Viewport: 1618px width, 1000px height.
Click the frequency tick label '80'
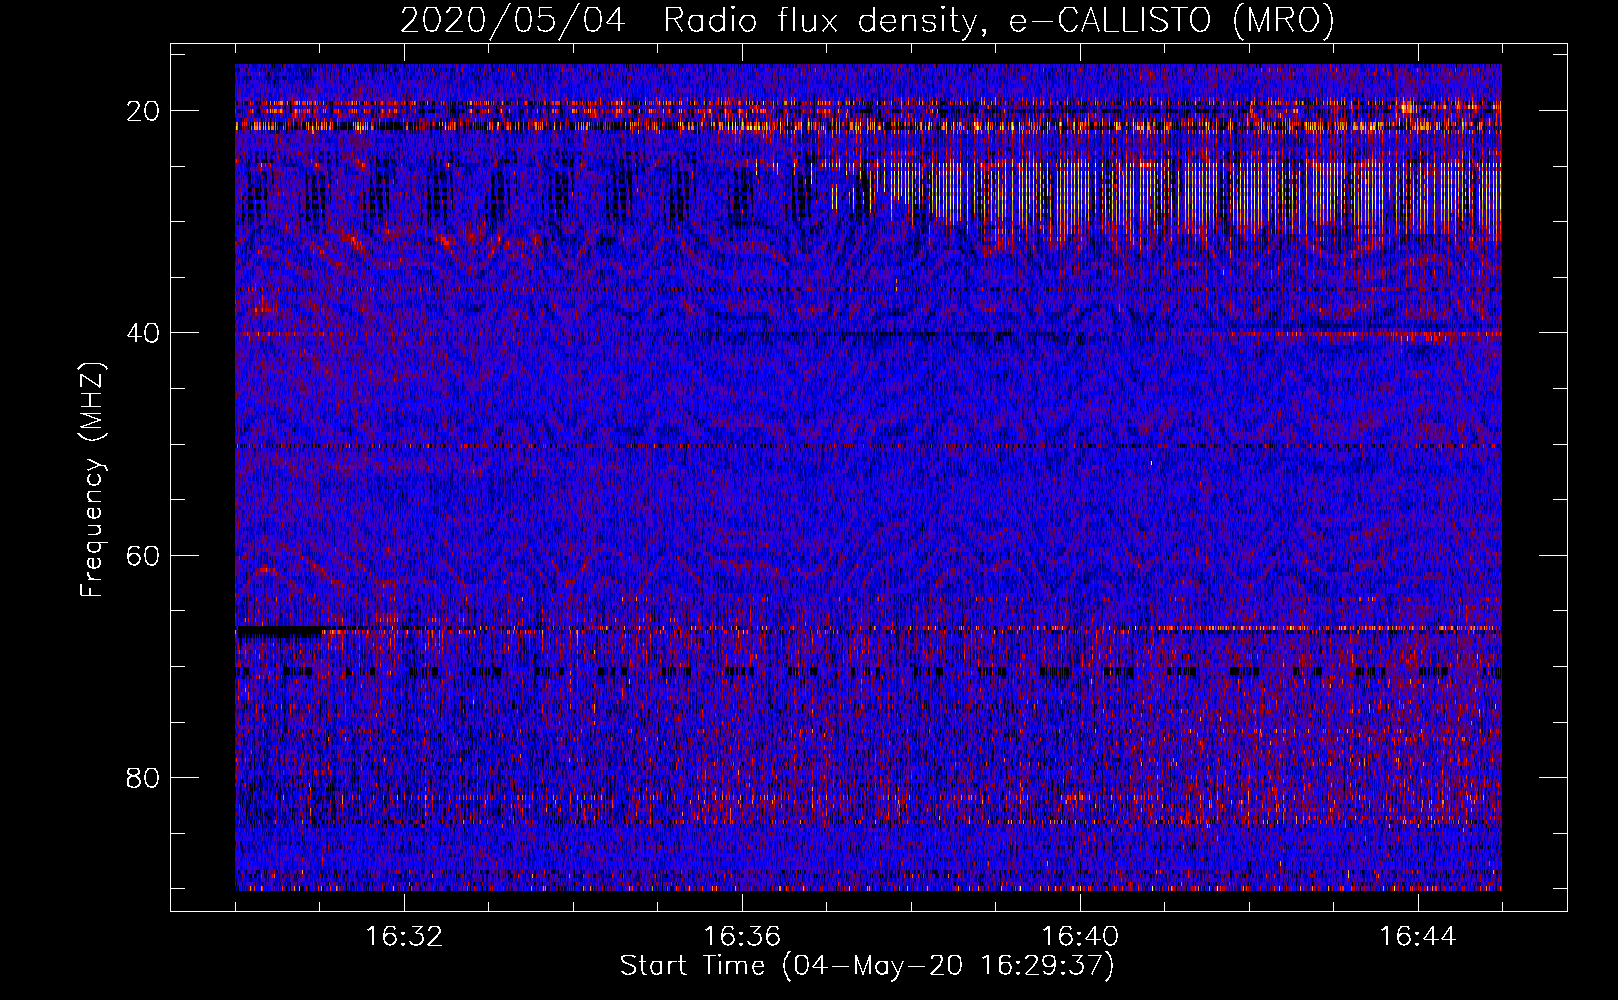click(x=143, y=777)
